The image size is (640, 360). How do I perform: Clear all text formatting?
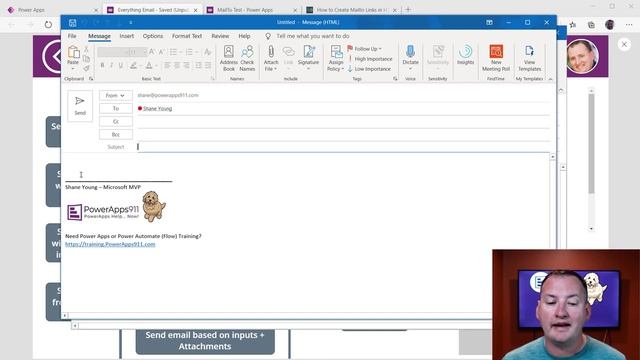click(208, 52)
